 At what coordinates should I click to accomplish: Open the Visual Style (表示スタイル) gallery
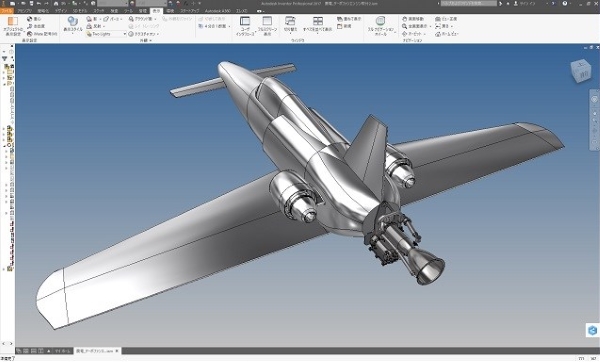[72, 25]
